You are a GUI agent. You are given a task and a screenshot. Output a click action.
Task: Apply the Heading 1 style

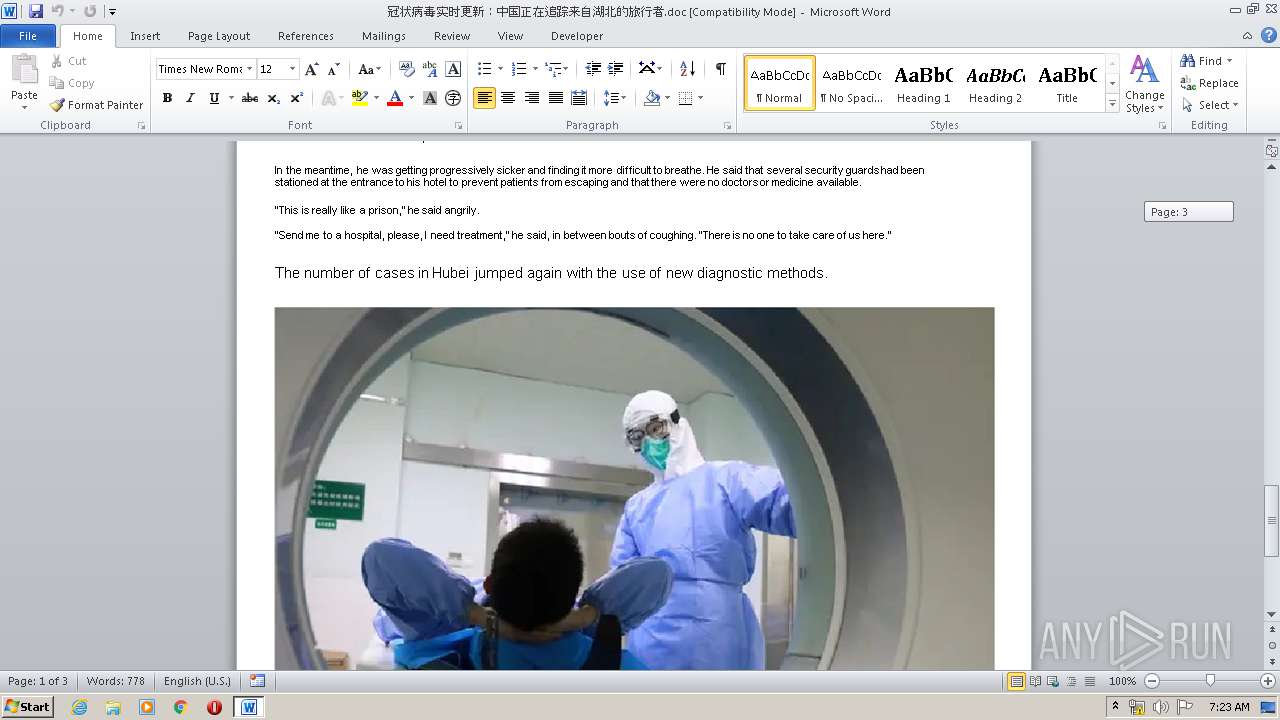pos(923,83)
